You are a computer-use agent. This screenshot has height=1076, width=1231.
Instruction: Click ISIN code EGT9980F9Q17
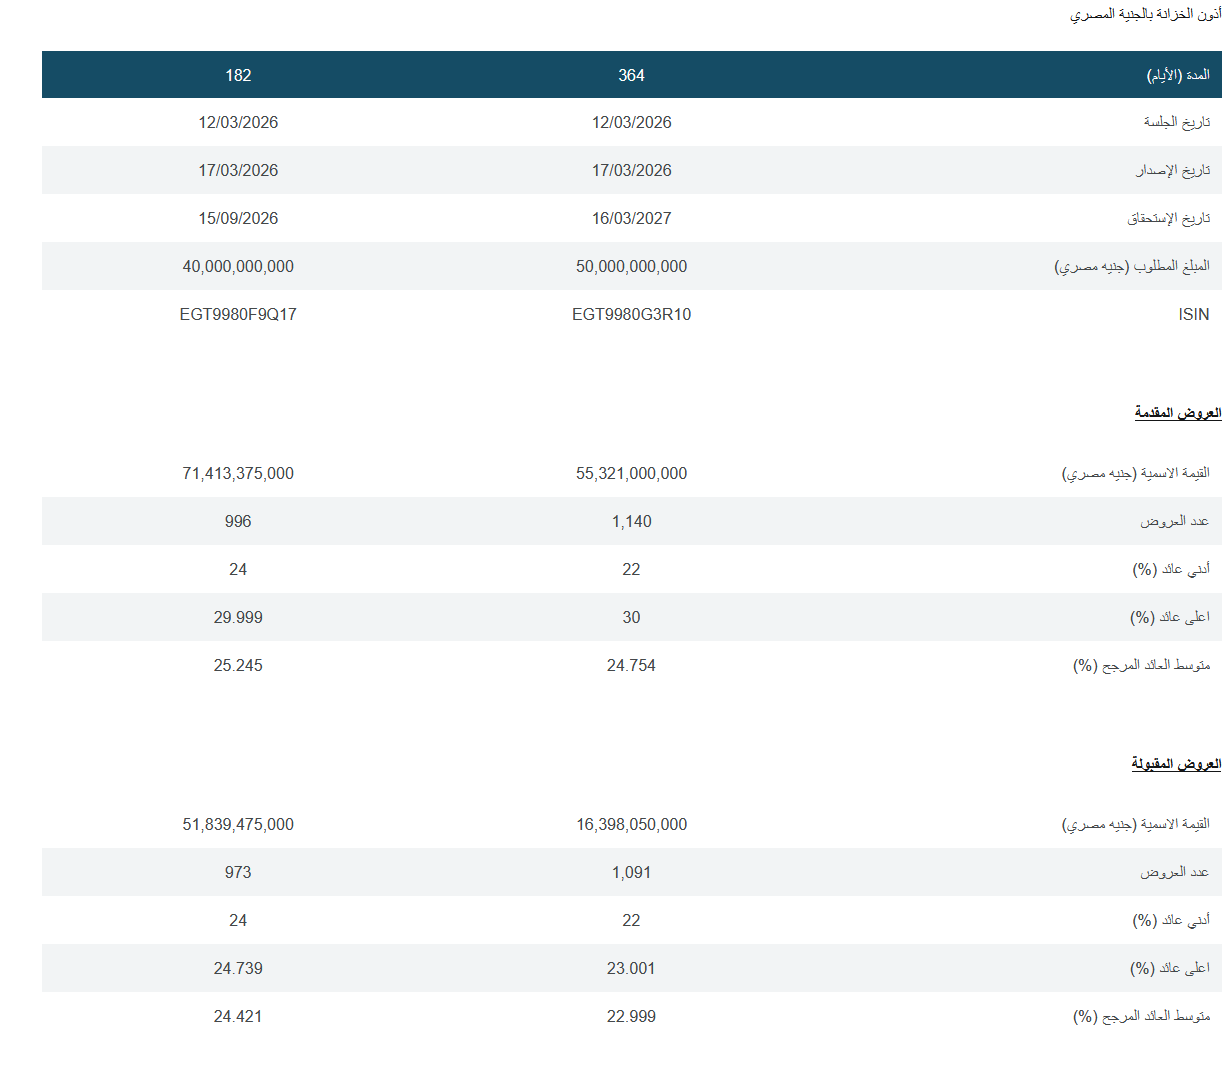click(238, 314)
